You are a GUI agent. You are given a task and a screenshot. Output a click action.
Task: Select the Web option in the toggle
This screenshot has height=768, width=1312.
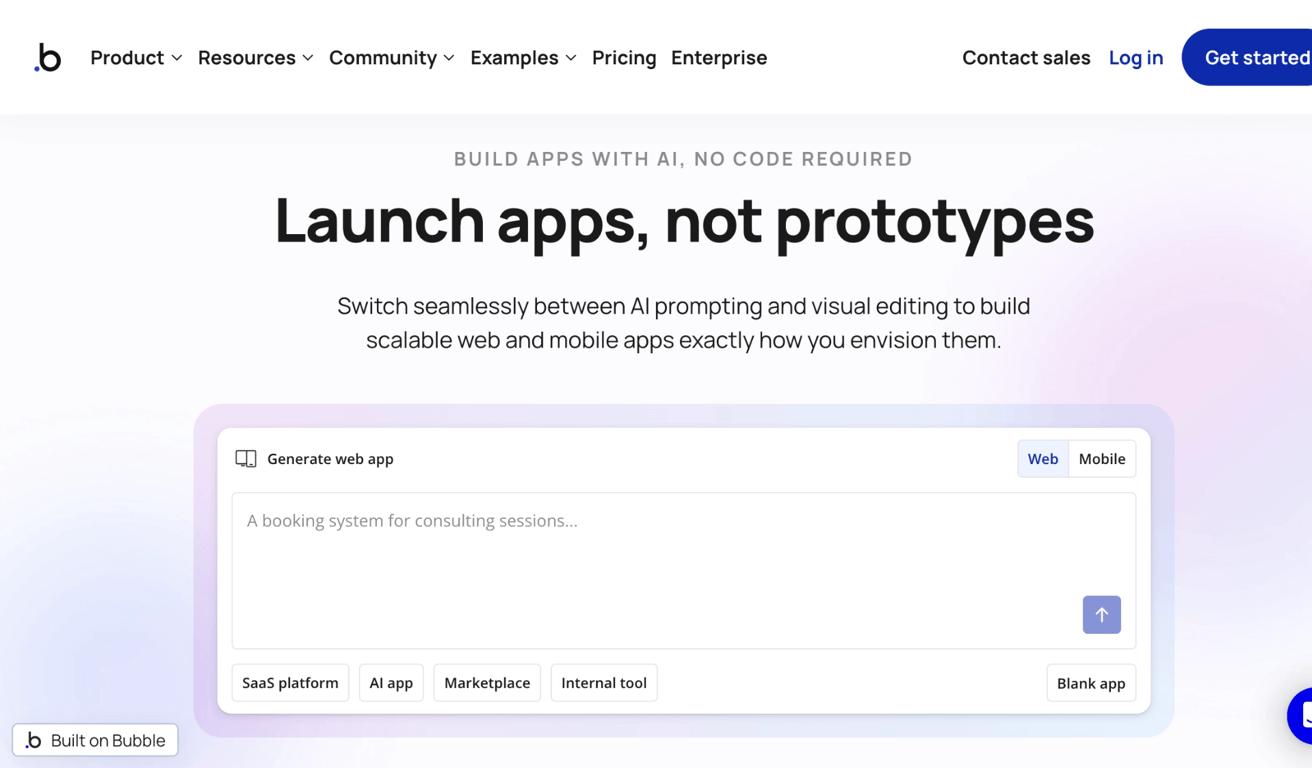(x=1043, y=458)
